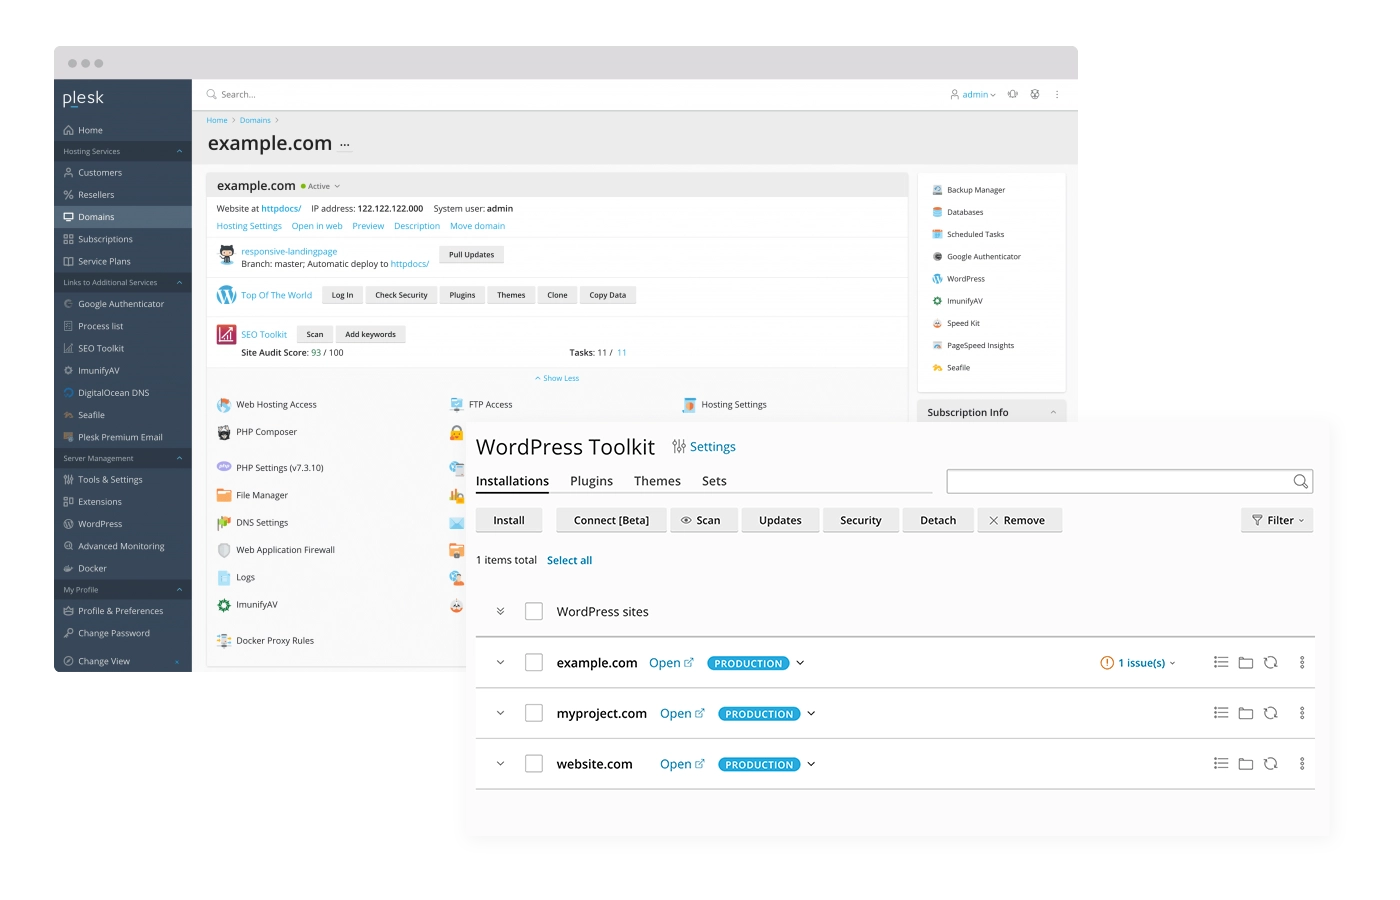1400x900 pixels.
Task: Click the Install button
Action: click(509, 520)
